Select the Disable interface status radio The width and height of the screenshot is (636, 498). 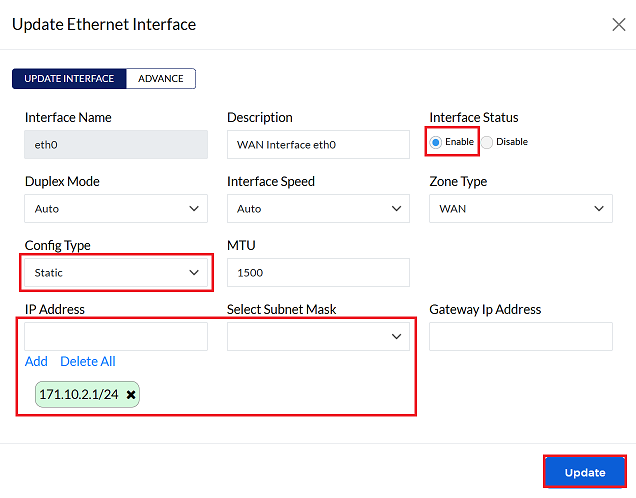(487, 142)
